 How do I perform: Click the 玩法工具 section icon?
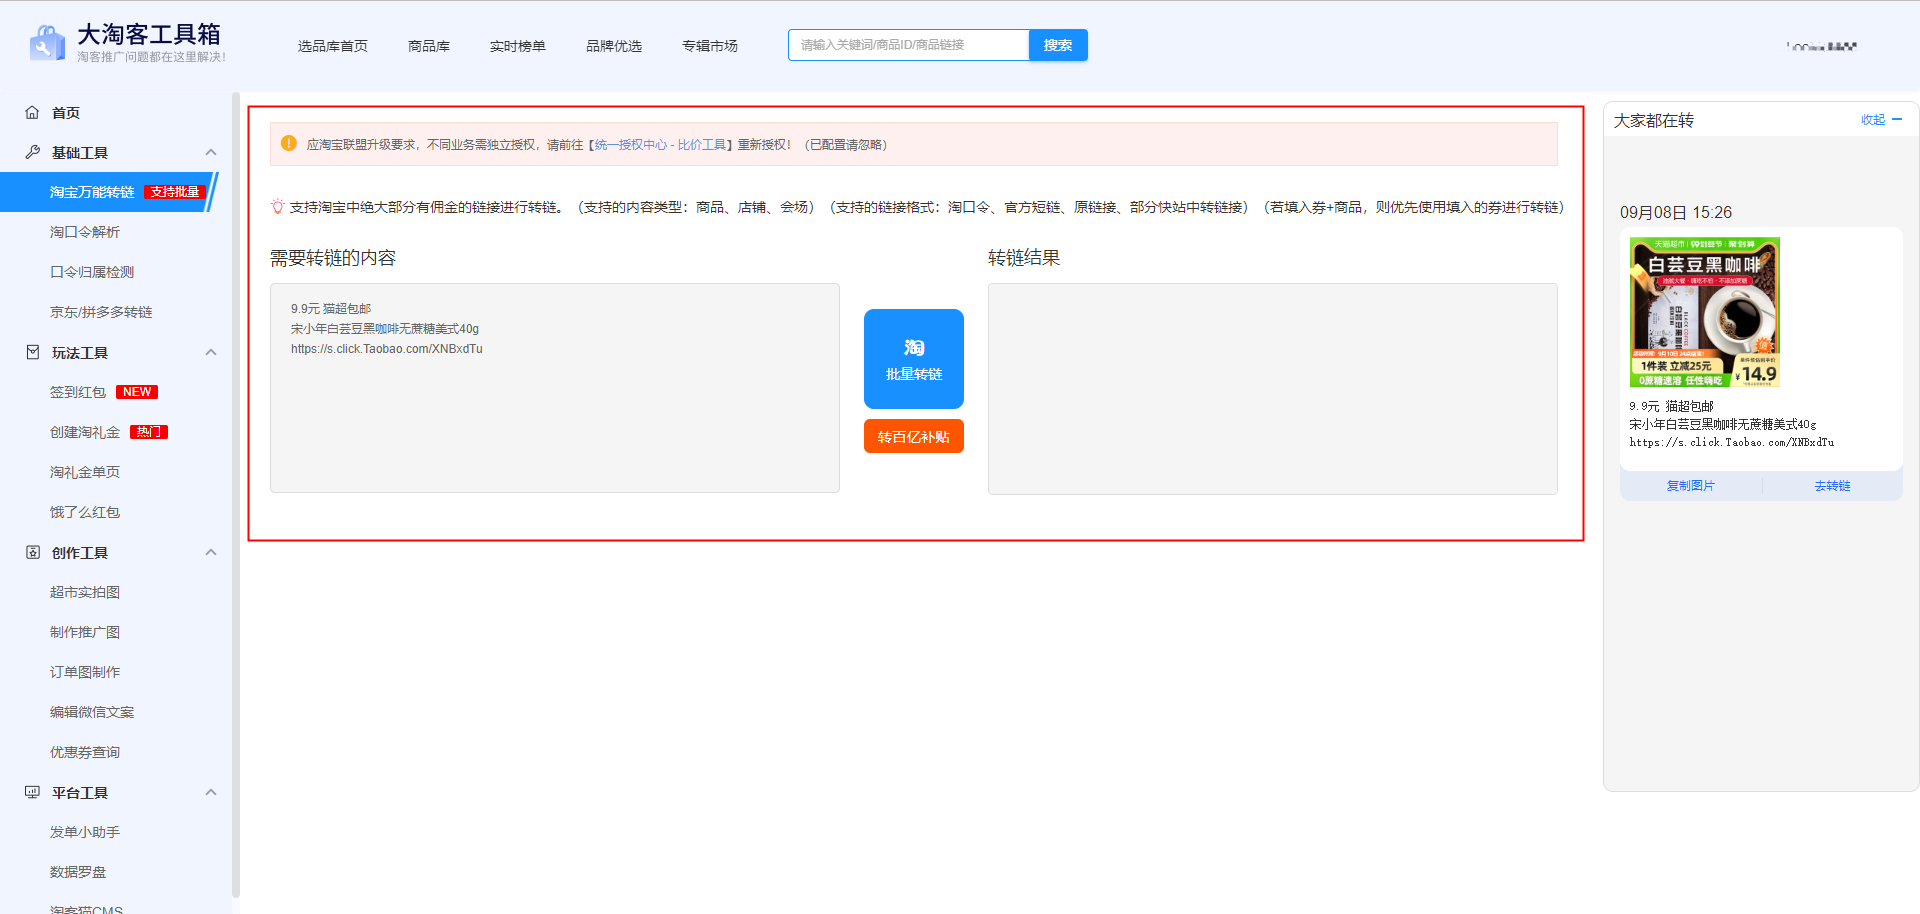32,353
